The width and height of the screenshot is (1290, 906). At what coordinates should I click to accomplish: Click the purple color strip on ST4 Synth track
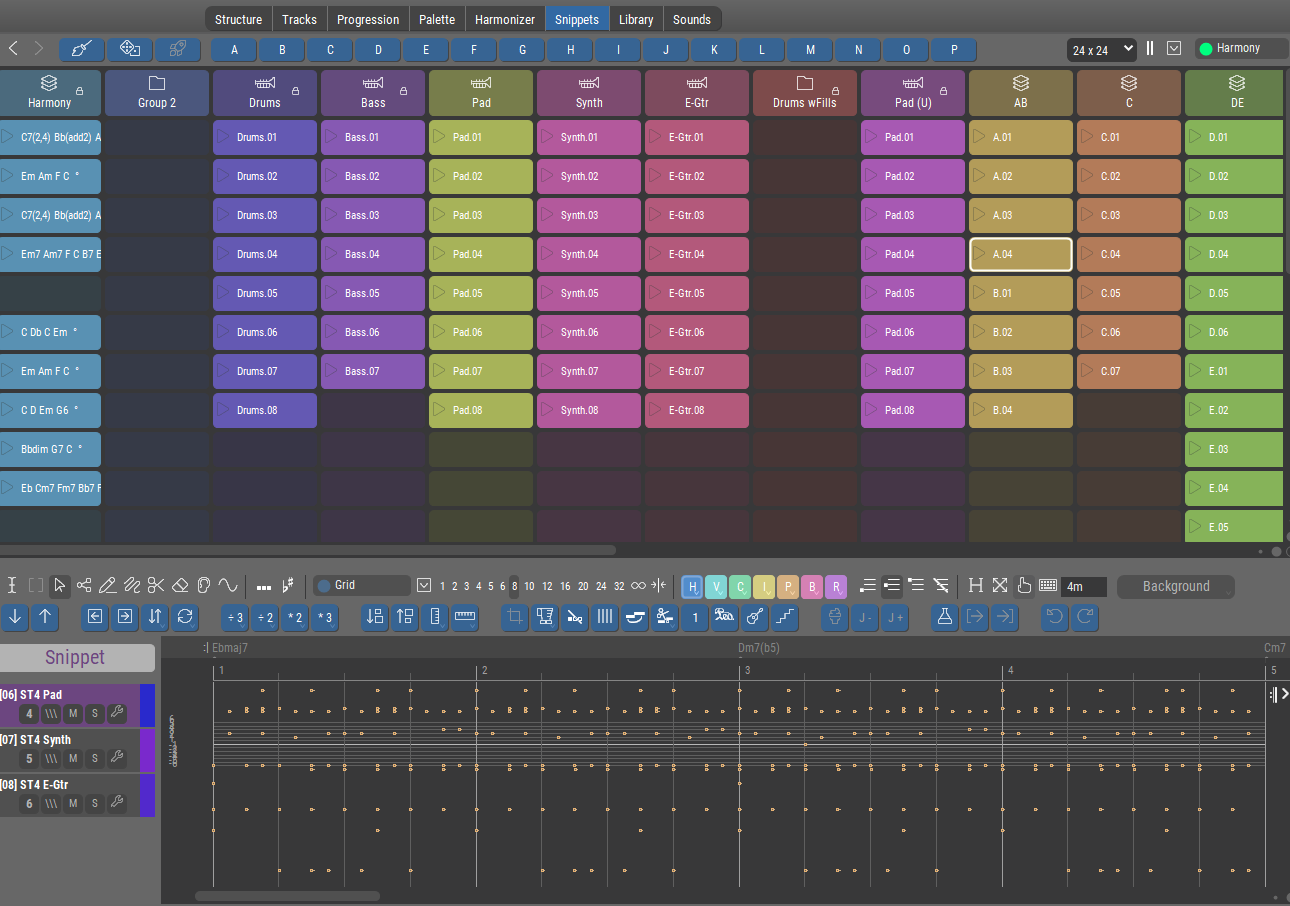(148, 750)
